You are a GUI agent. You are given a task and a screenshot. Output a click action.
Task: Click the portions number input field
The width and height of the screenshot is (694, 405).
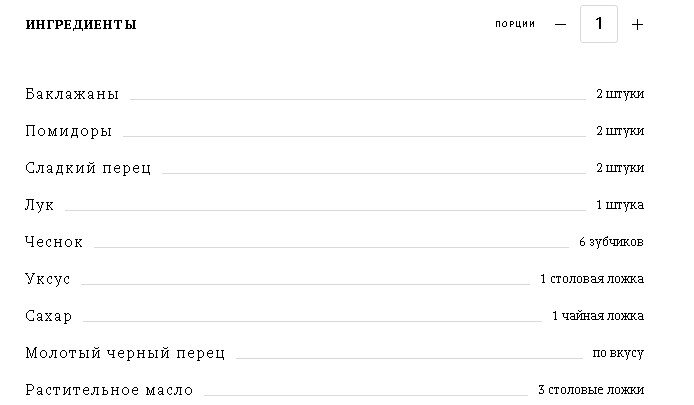click(x=599, y=24)
